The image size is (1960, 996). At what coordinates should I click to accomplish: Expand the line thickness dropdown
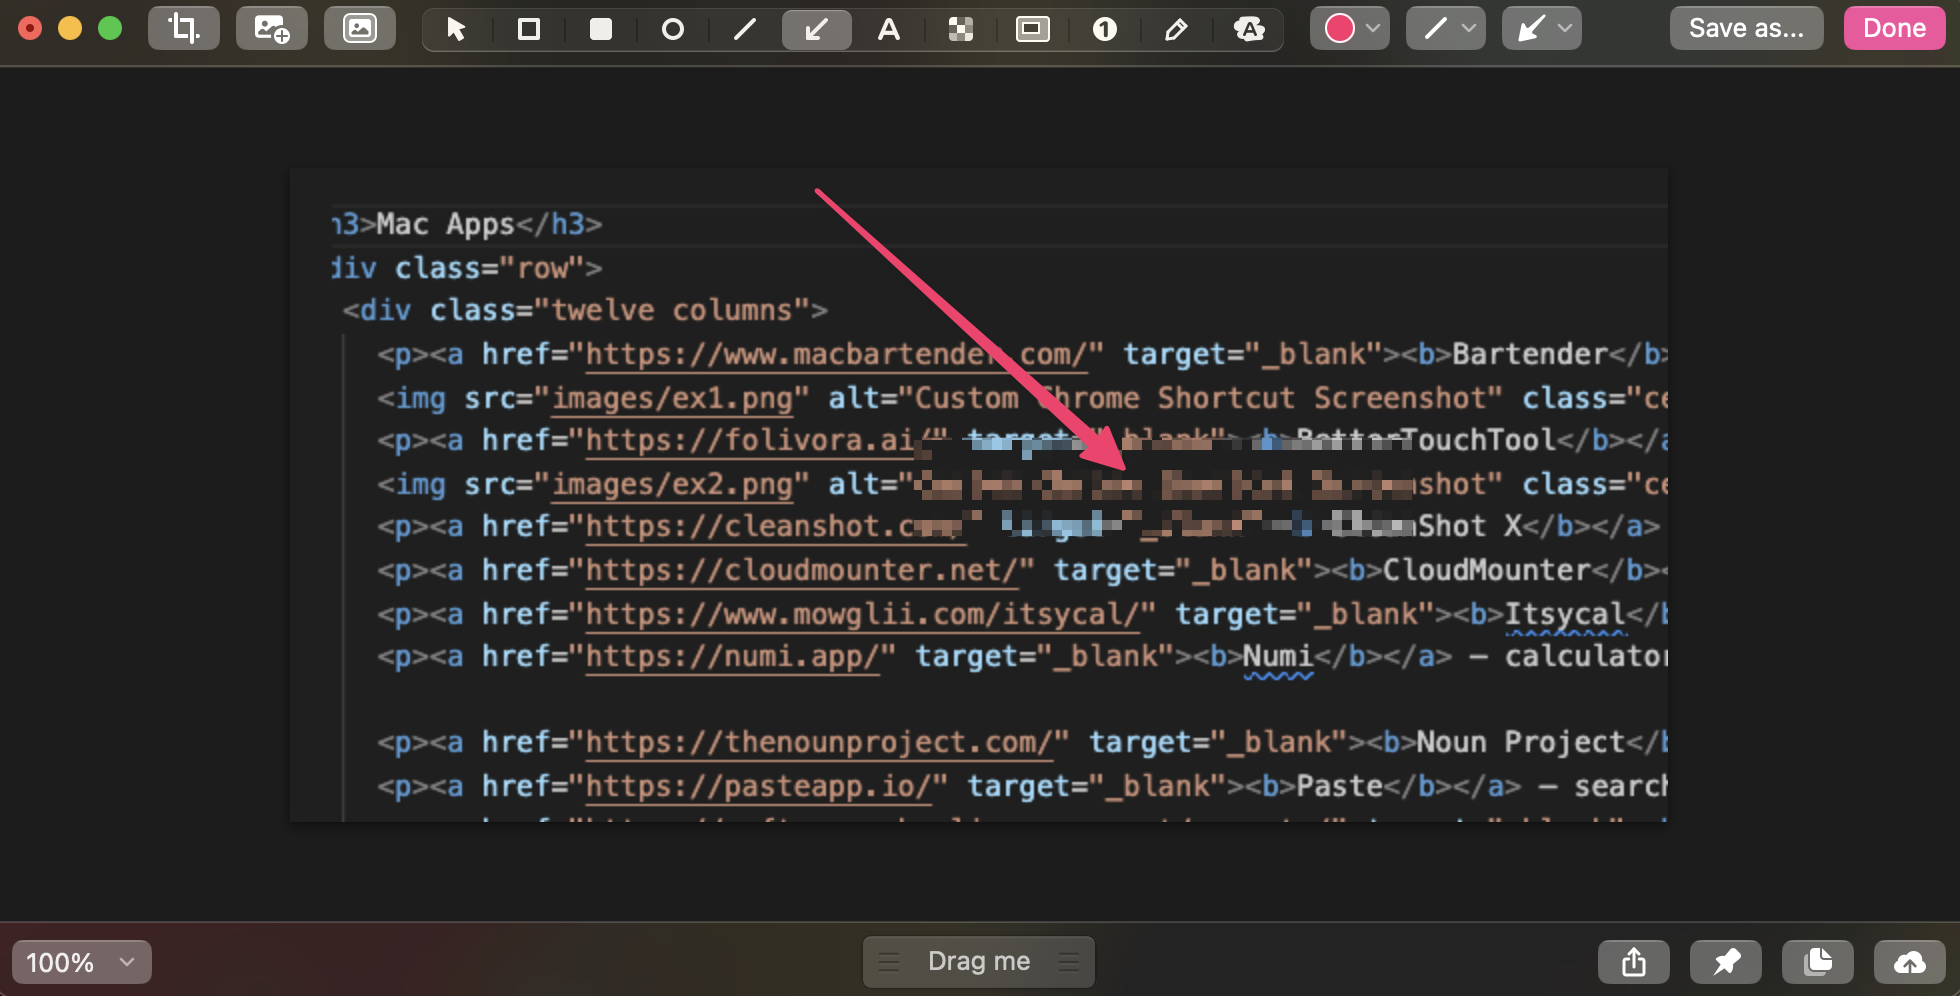(x=1467, y=28)
